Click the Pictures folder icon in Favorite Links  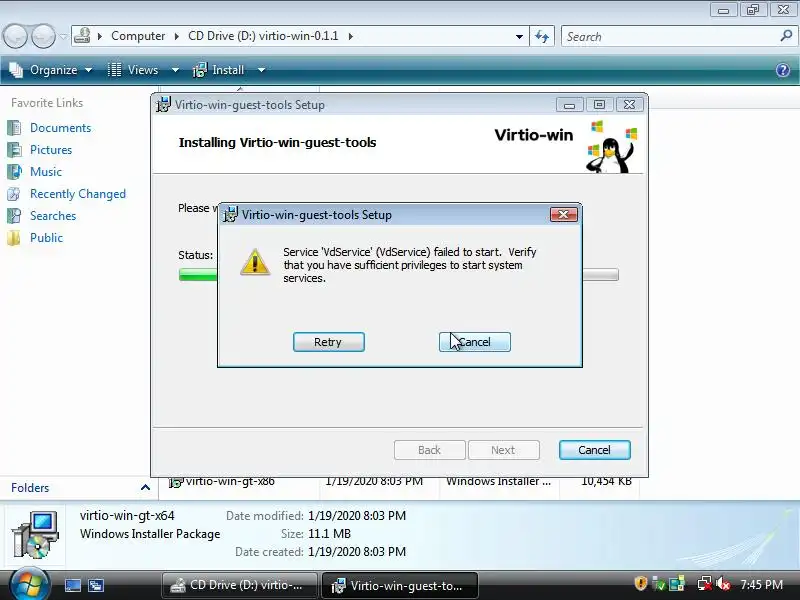pos(14,149)
